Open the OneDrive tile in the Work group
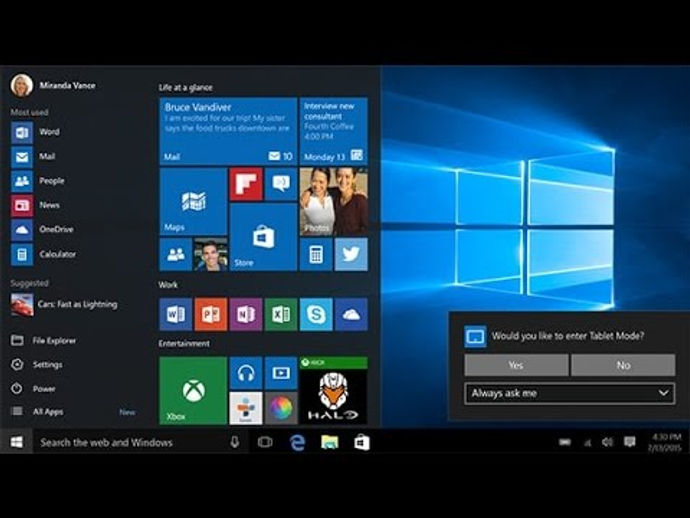 (x=351, y=314)
